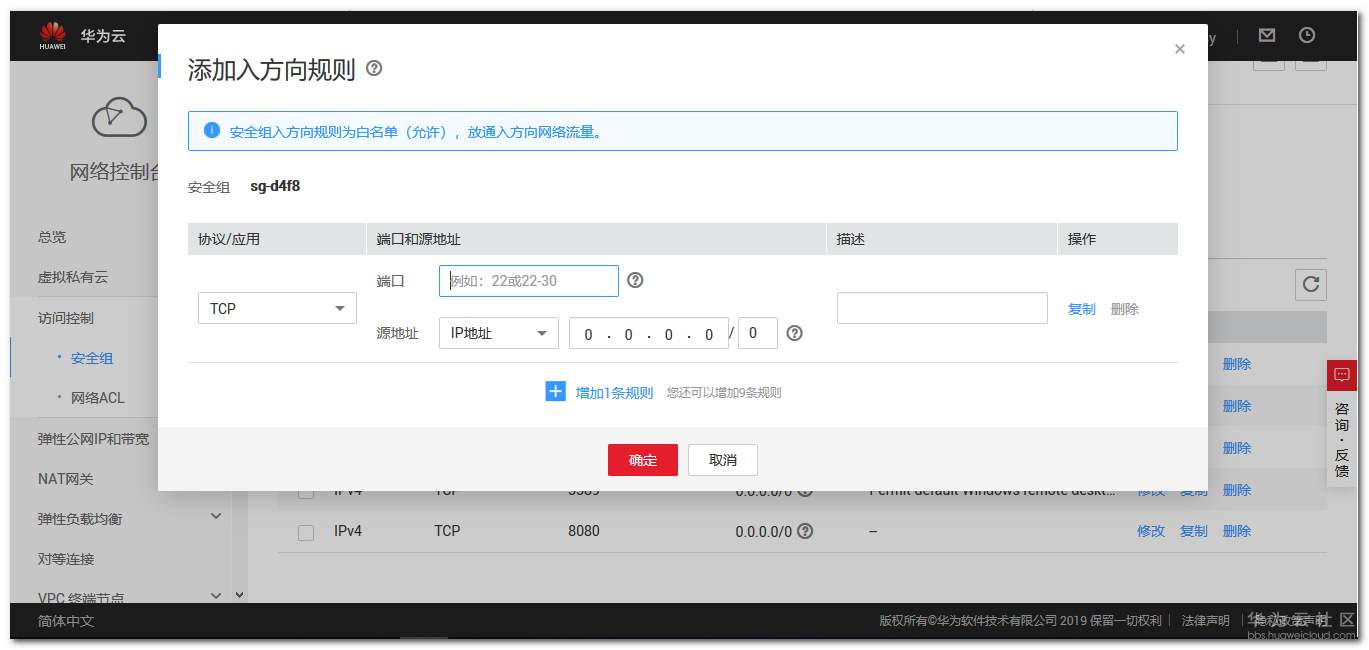Select 访问控制 in the sidebar

(66, 318)
